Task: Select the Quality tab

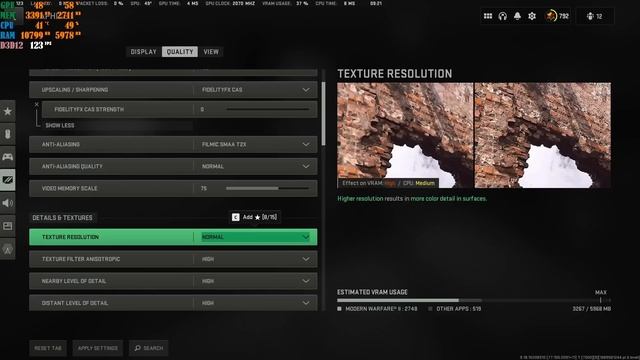Action: 180,52
